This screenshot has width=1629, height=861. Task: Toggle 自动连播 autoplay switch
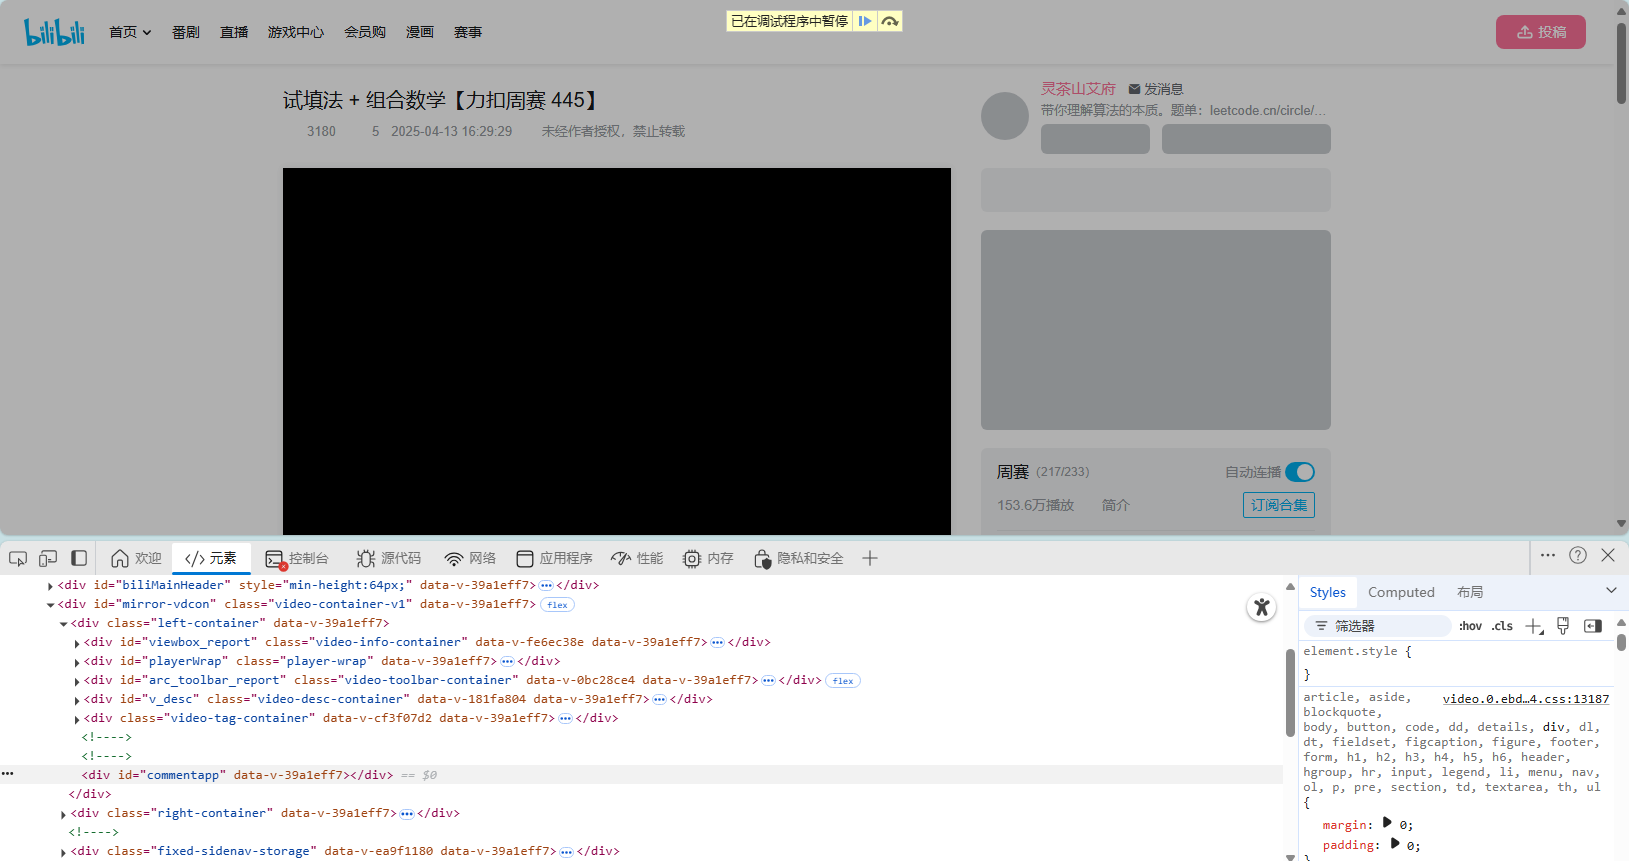coord(1300,472)
